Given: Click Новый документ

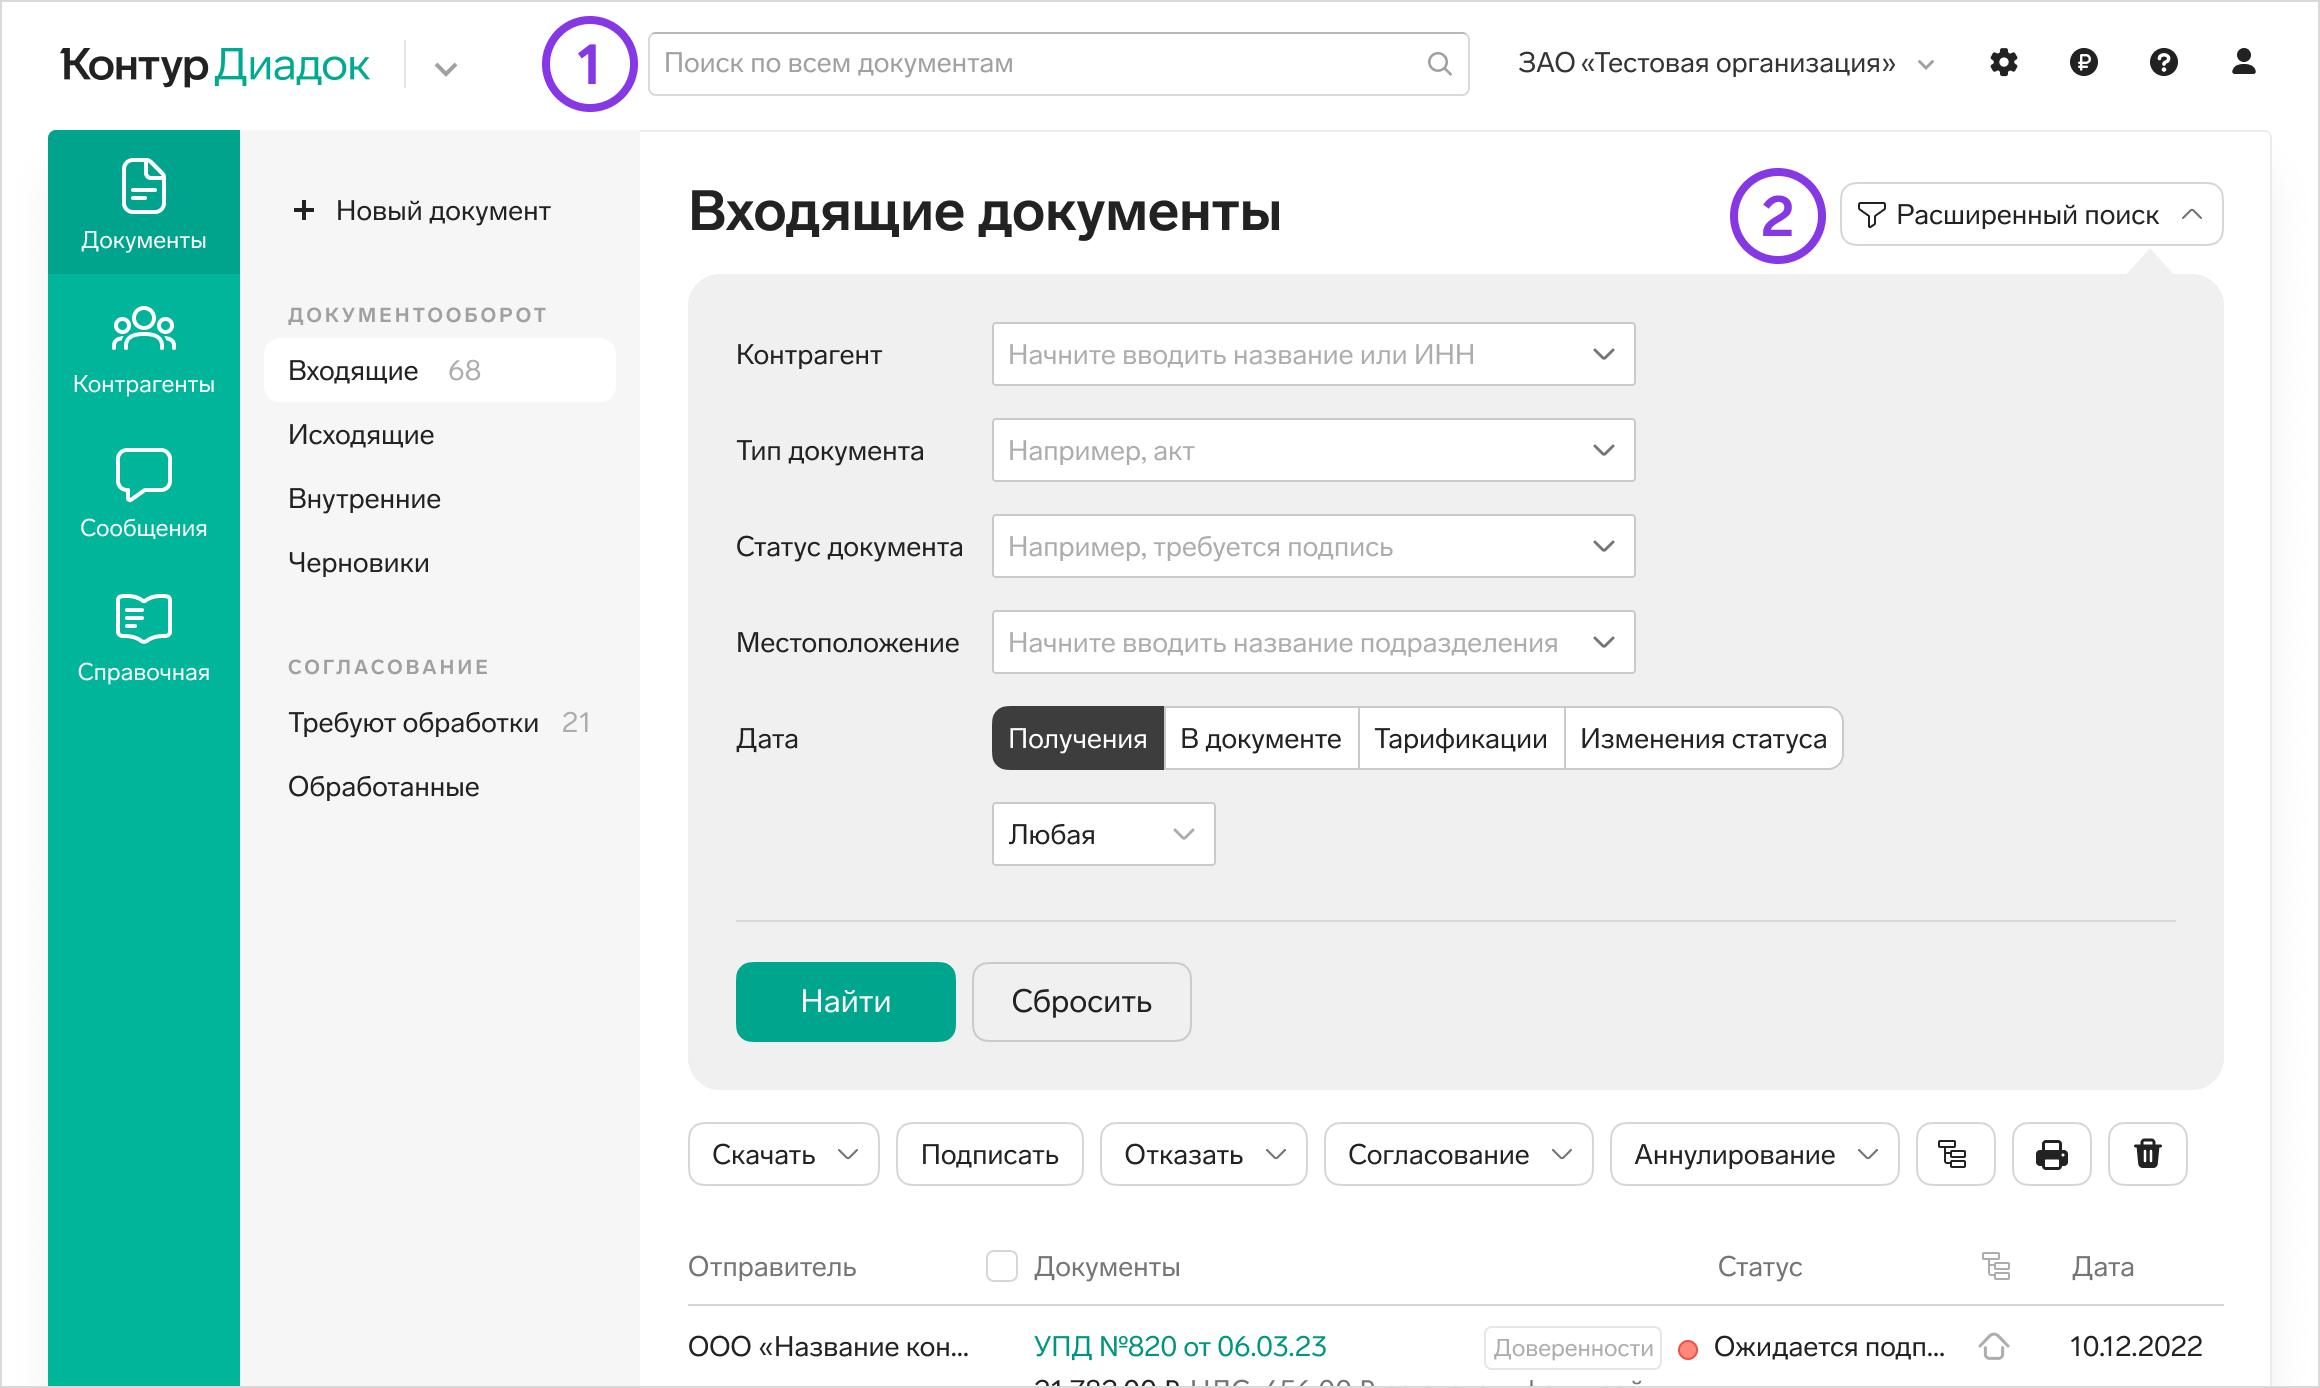Looking at the screenshot, I should 421,210.
